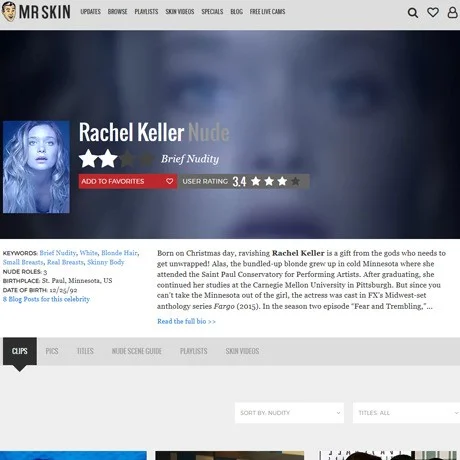Screen dimensions: 460x460
Task: Open the Skinny Body keyword link
Action: (106, 262)
